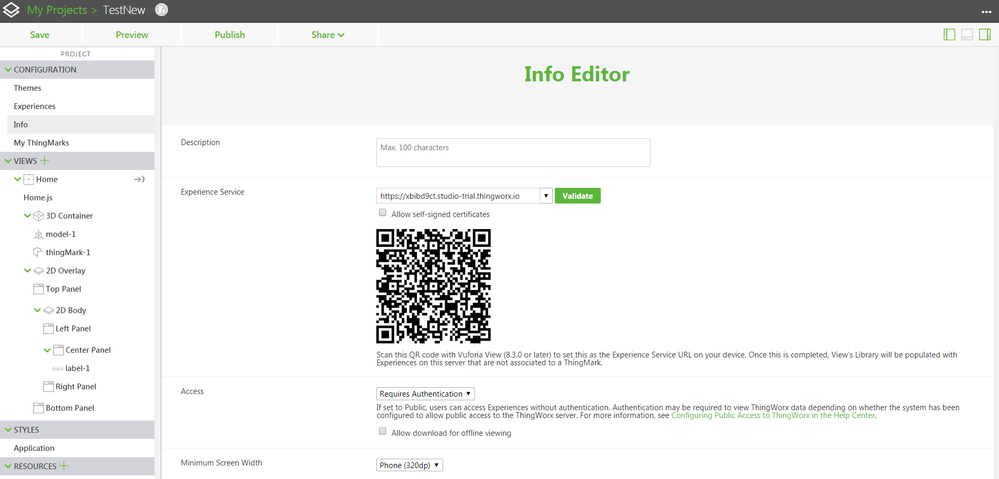Toggle the right pane layout icon
This screenshot has height=479, width=999.
[985, 34]
